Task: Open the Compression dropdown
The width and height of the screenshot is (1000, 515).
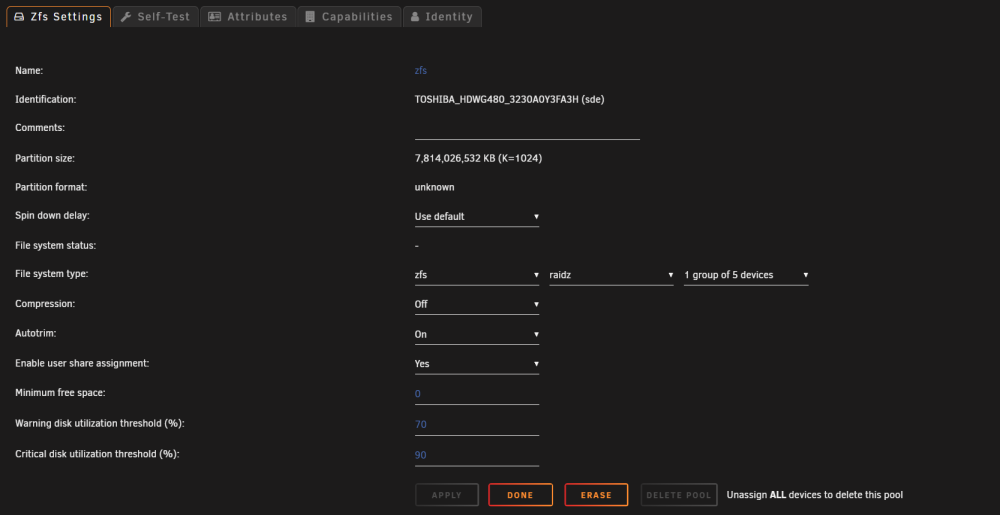Action: tap(476, 305)
